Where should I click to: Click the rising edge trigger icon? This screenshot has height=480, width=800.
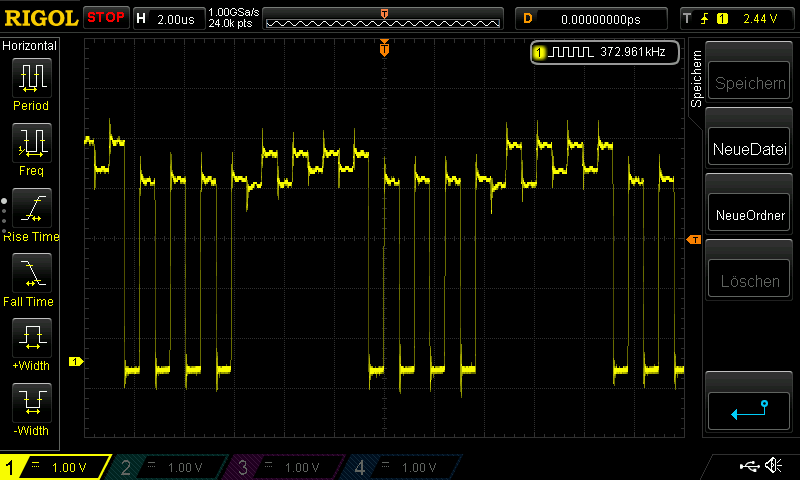pyautogui.click(x=705, y=19)
